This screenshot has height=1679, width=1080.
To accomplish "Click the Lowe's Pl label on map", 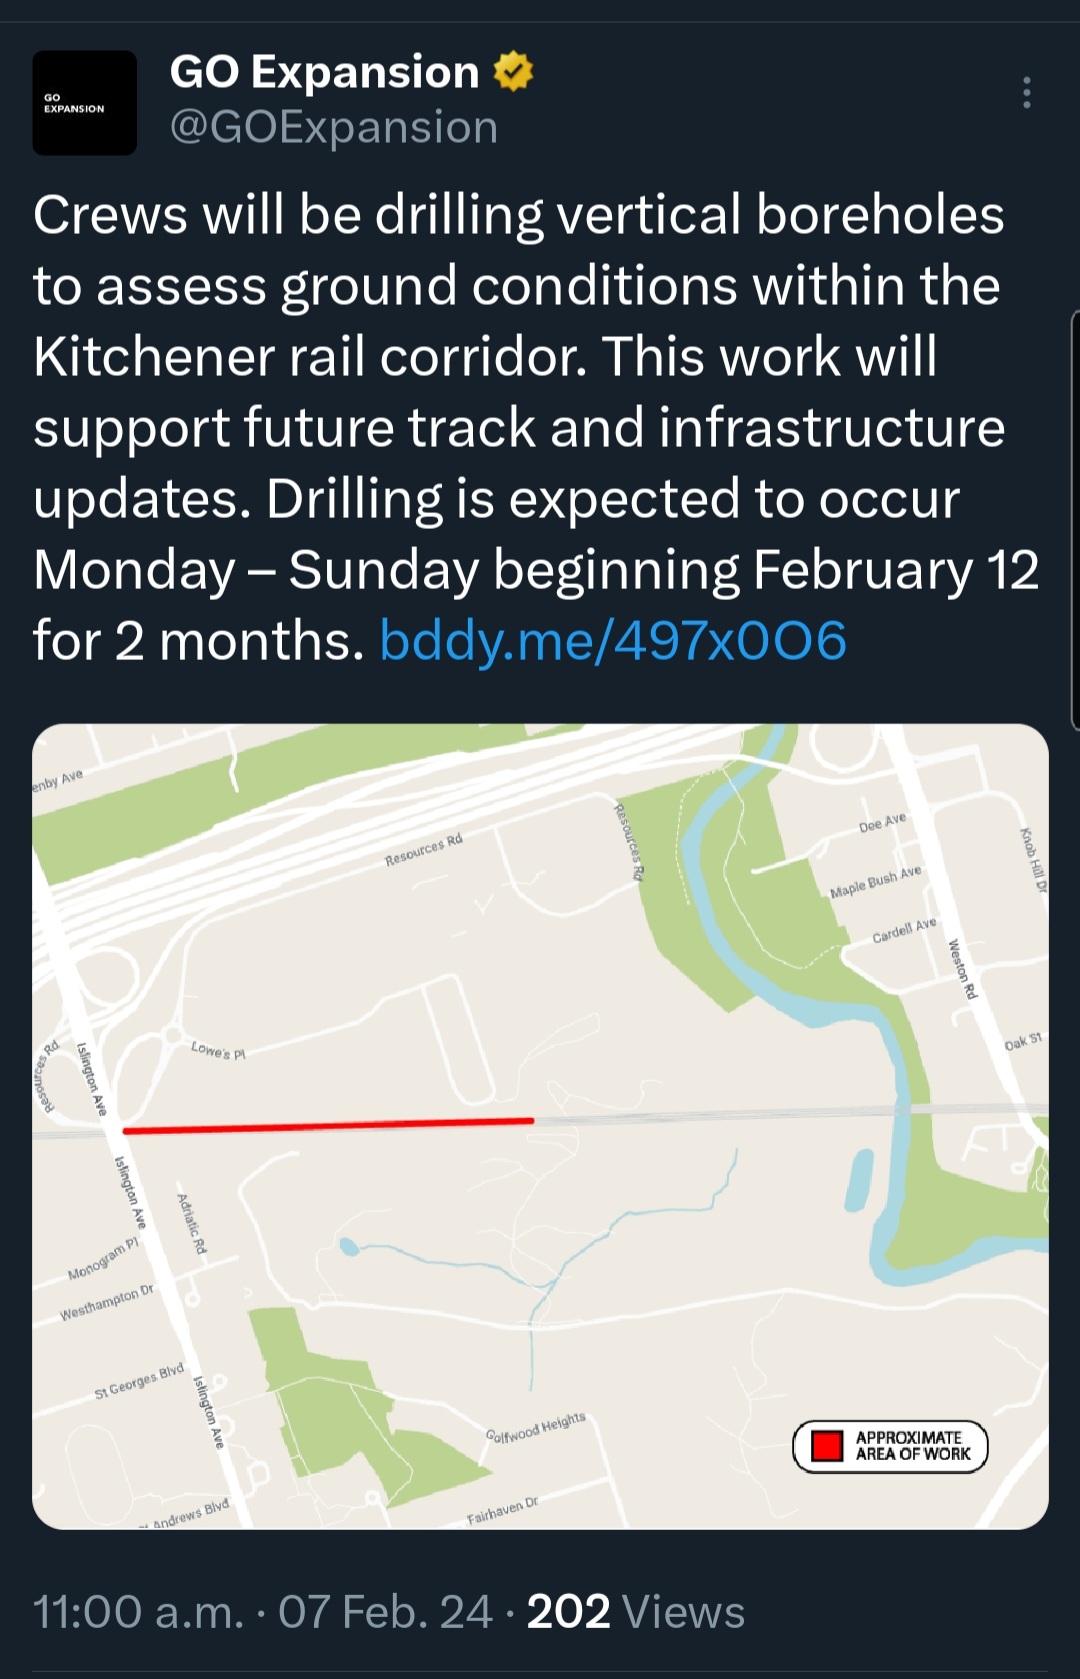I will [218, 1050].
